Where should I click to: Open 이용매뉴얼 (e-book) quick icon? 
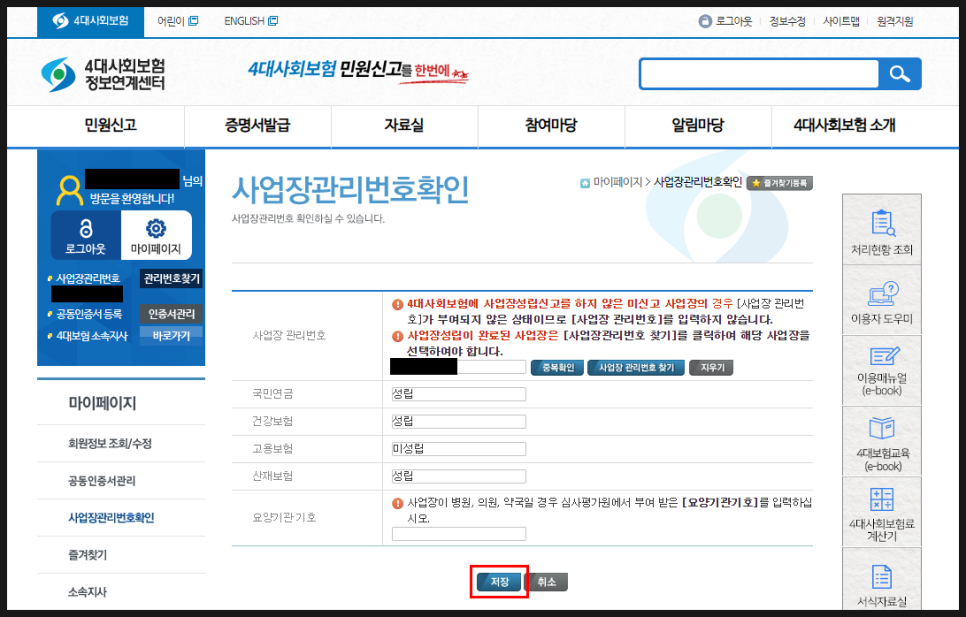point(882,371)
